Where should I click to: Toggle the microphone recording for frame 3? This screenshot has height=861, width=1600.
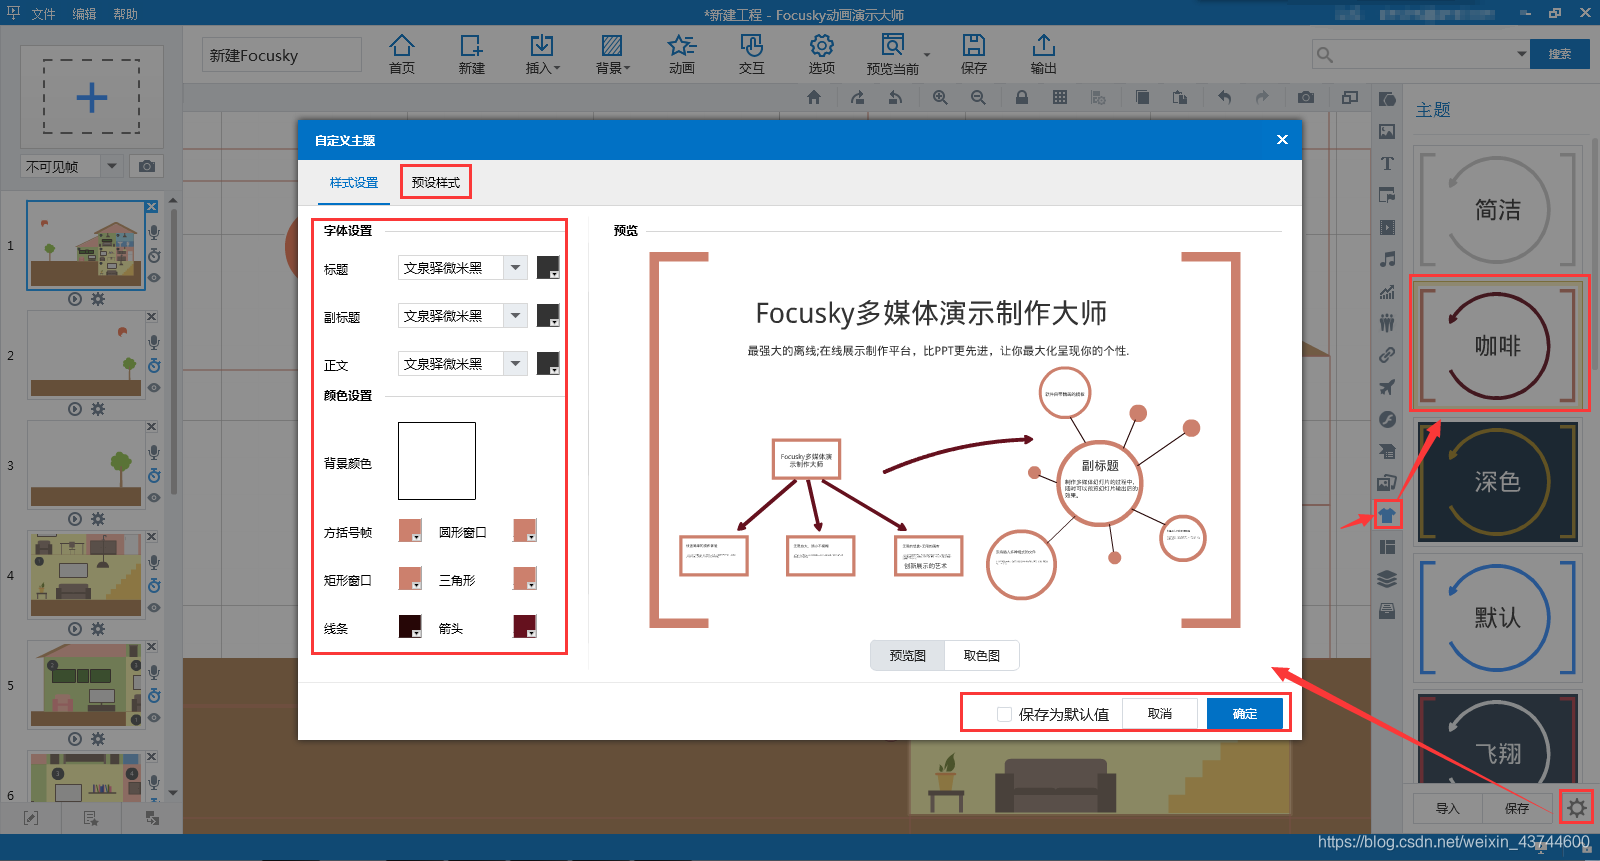(154, 452)
